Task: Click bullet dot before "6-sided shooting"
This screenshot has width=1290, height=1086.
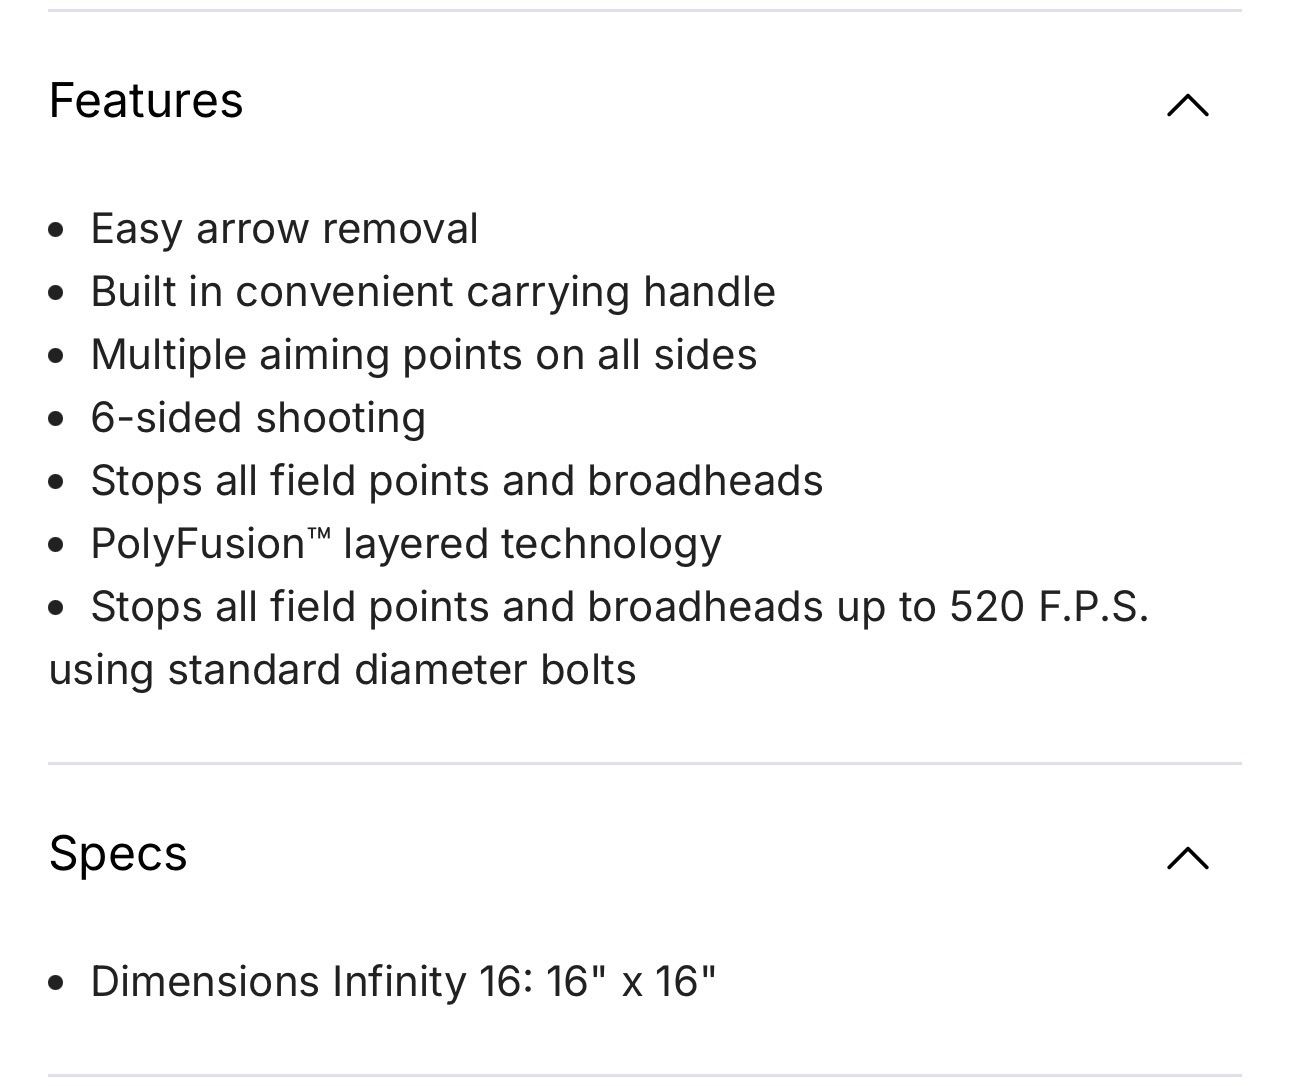Action: pos(57,420)
